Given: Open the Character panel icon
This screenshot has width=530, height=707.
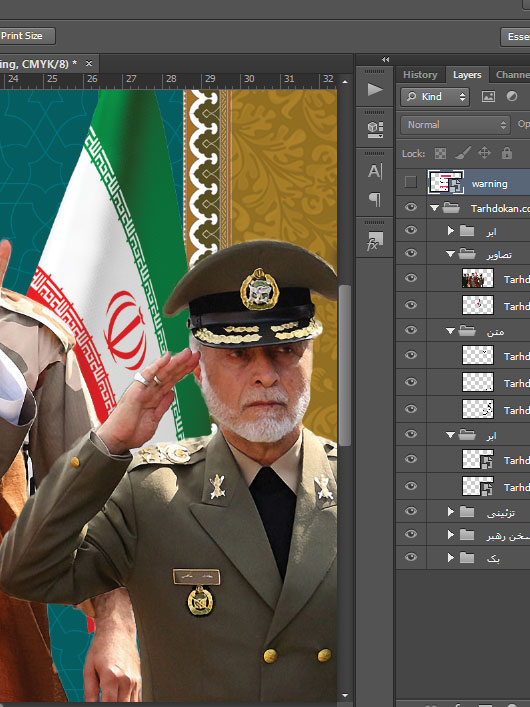Looking at the screenshot, I should pos(374,171).
